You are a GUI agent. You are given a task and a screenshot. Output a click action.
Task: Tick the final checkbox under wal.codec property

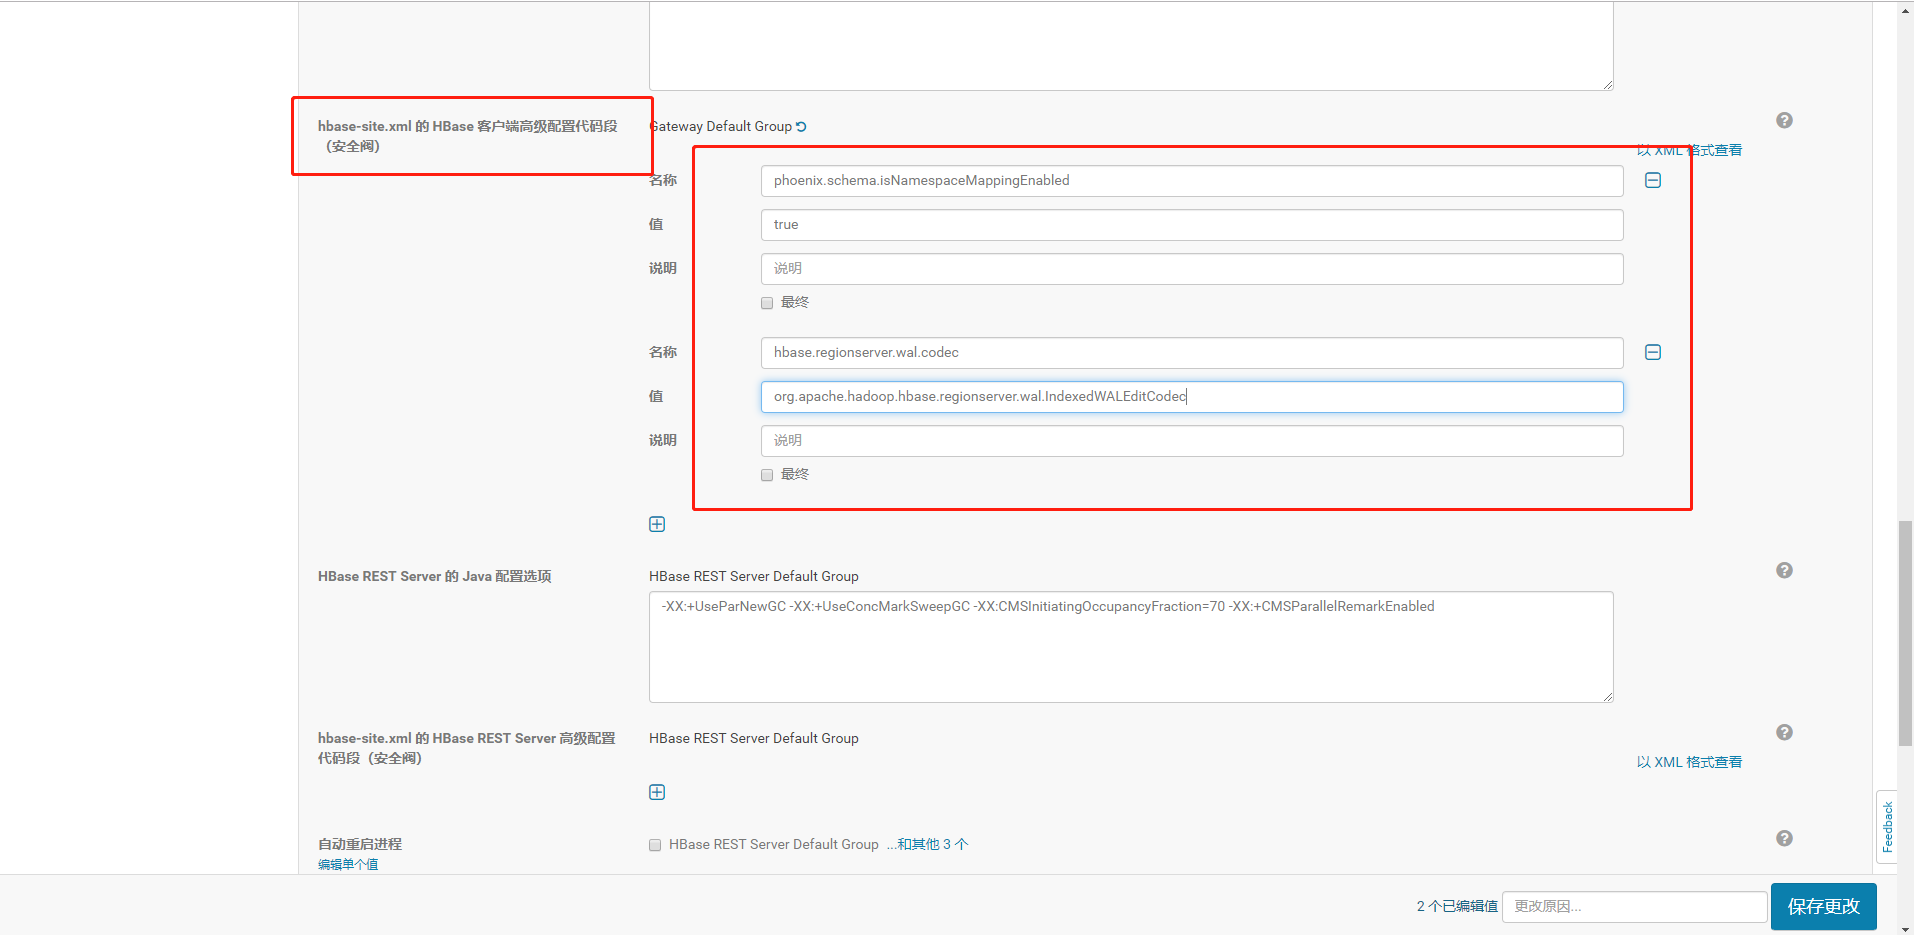point(767,475)
